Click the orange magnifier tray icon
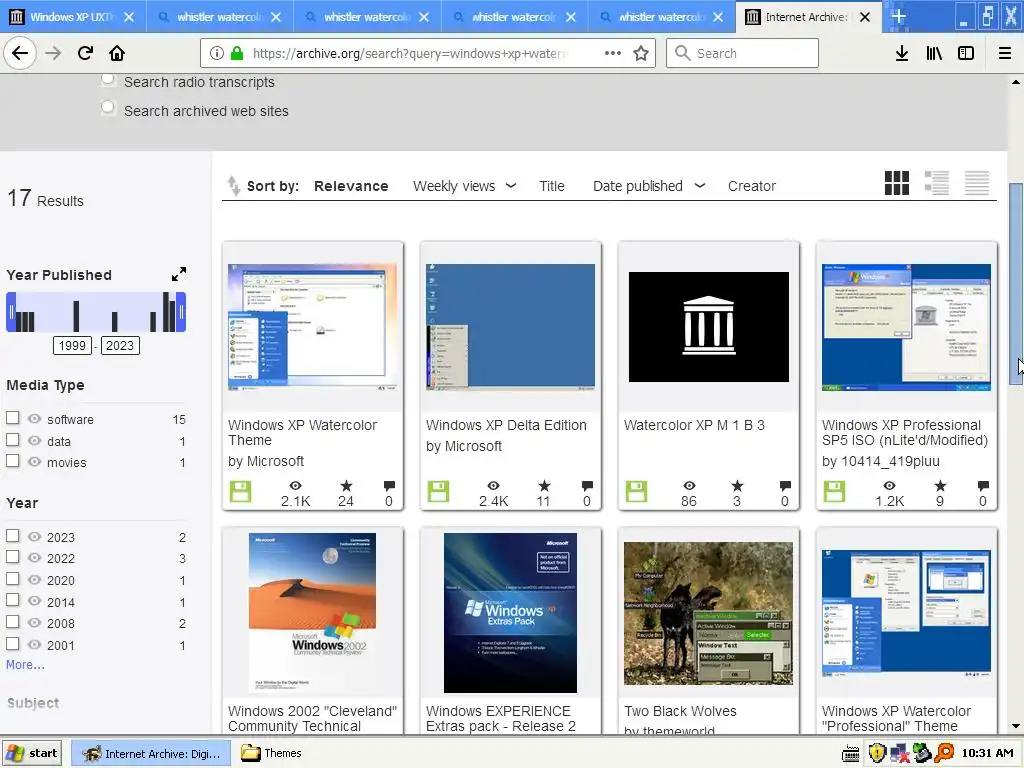The width and height of the screenshot is (1024, 768). (x=944, y=753)
